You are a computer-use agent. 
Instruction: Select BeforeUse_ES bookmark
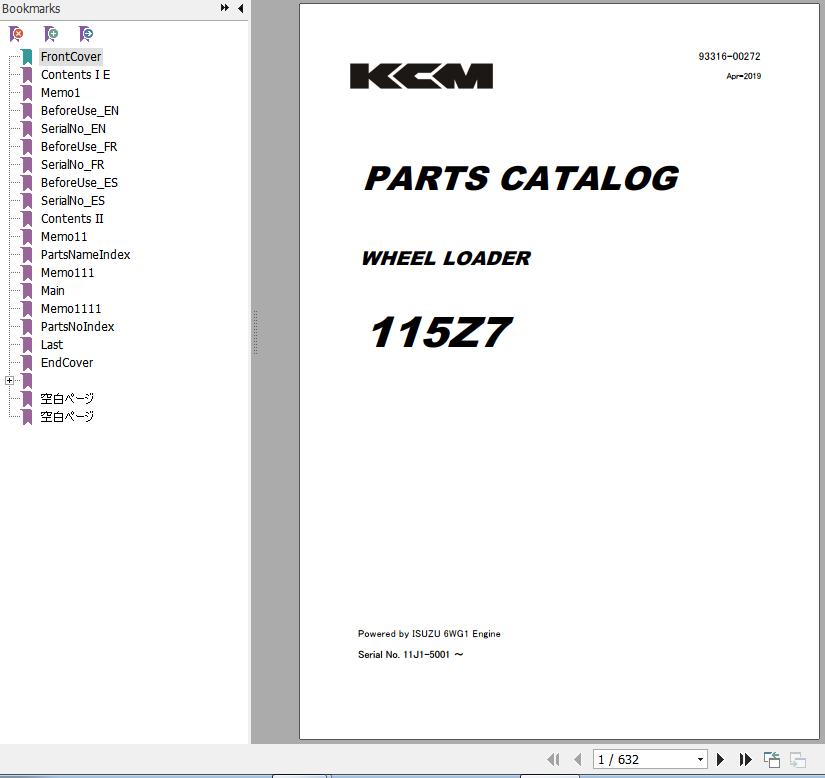click(79, 183)
